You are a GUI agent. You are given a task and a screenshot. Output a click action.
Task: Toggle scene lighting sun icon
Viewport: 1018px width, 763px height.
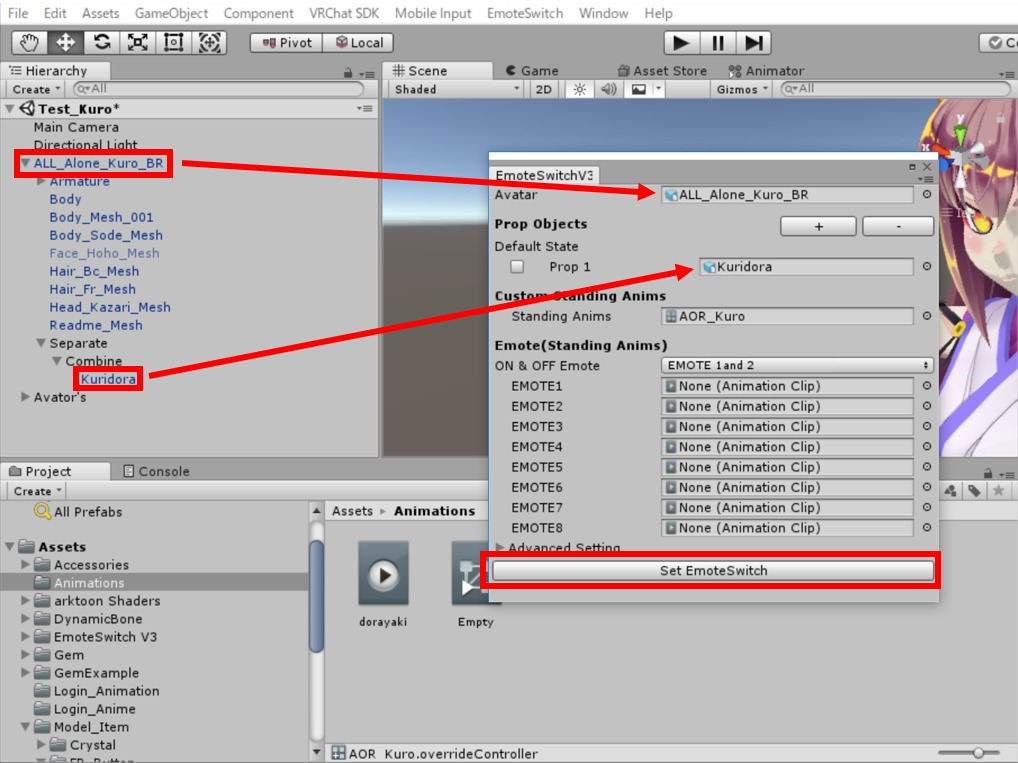578,89
